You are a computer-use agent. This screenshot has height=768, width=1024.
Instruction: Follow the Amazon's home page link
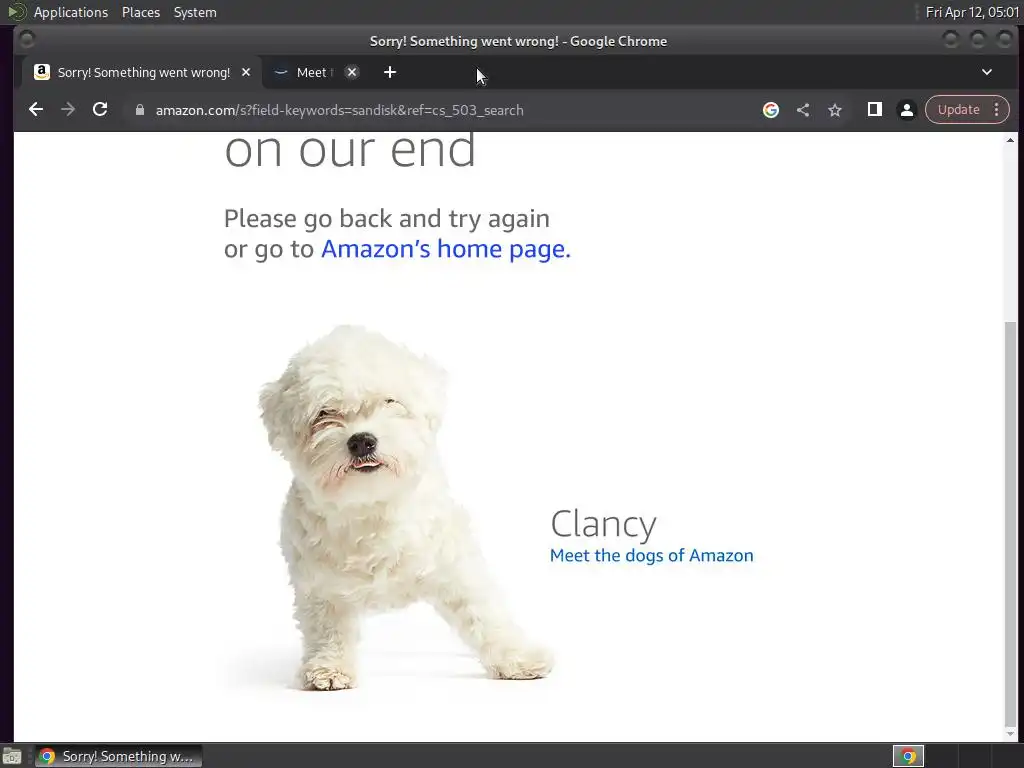click(x=445, y=249)
